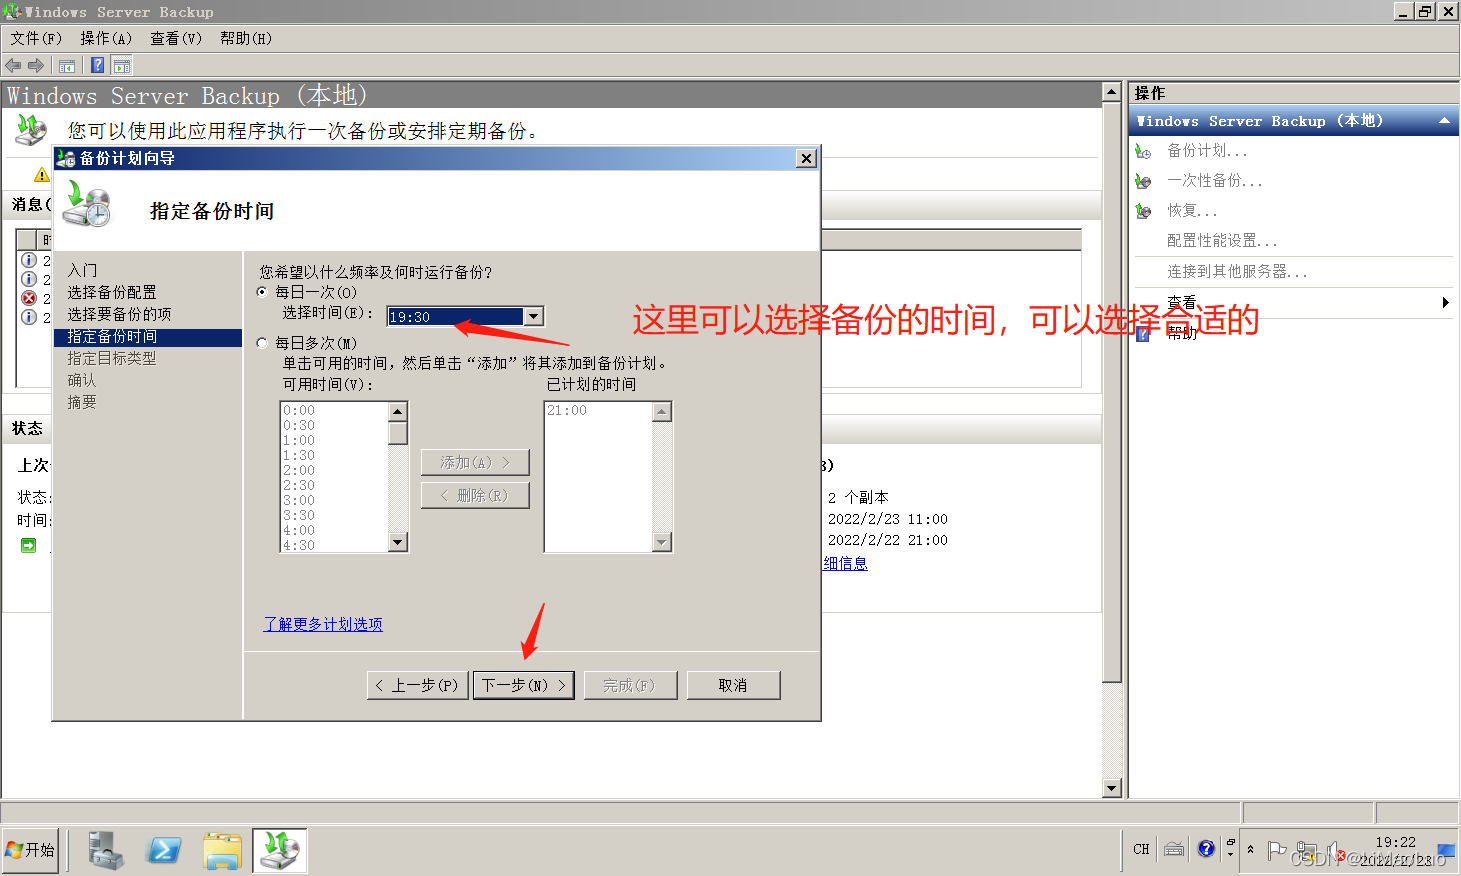This screenshot has width=1461, height=876.
Task: Select 0:00 in the available times list
Action: 299,410
